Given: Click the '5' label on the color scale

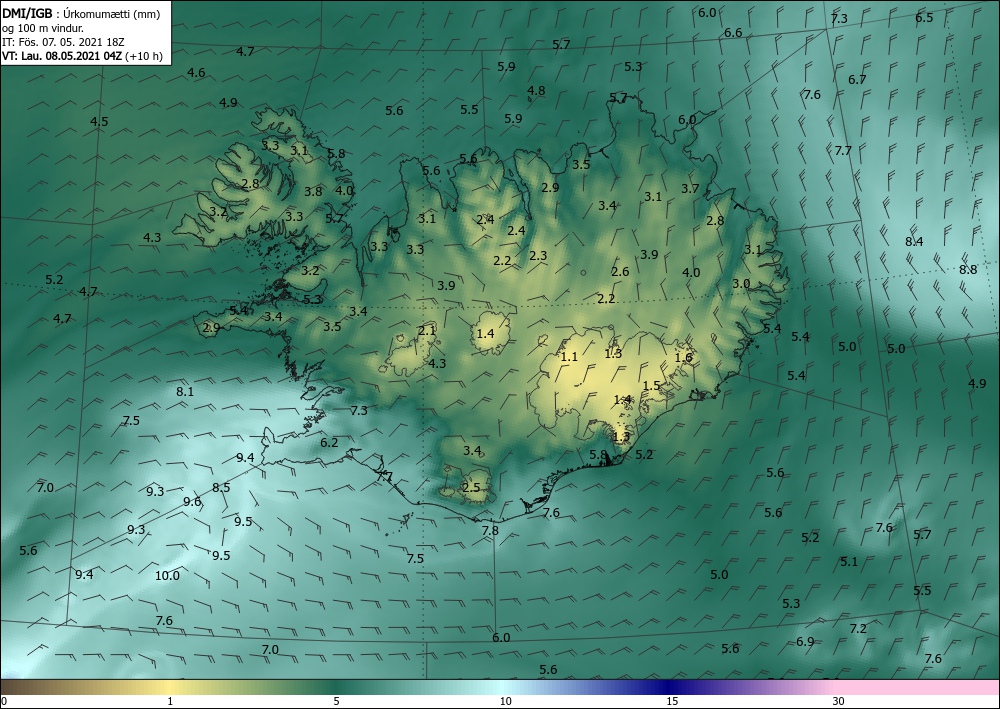Looking at the screenshot, I should point(336,702).
